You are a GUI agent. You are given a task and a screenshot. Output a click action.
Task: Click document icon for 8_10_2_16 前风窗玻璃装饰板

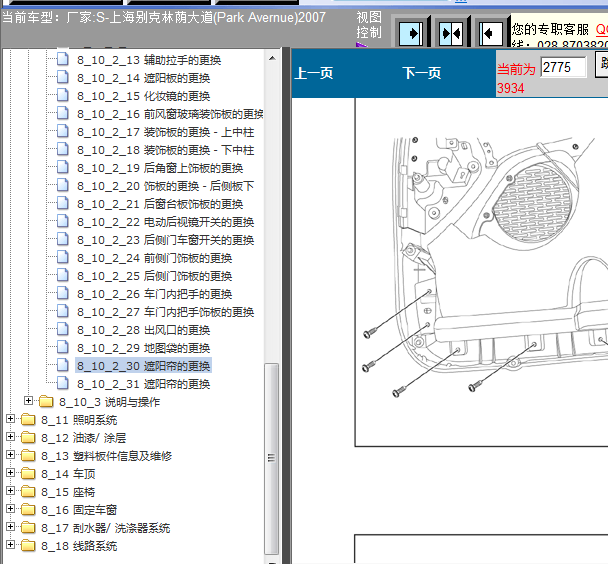coord(62,114)
